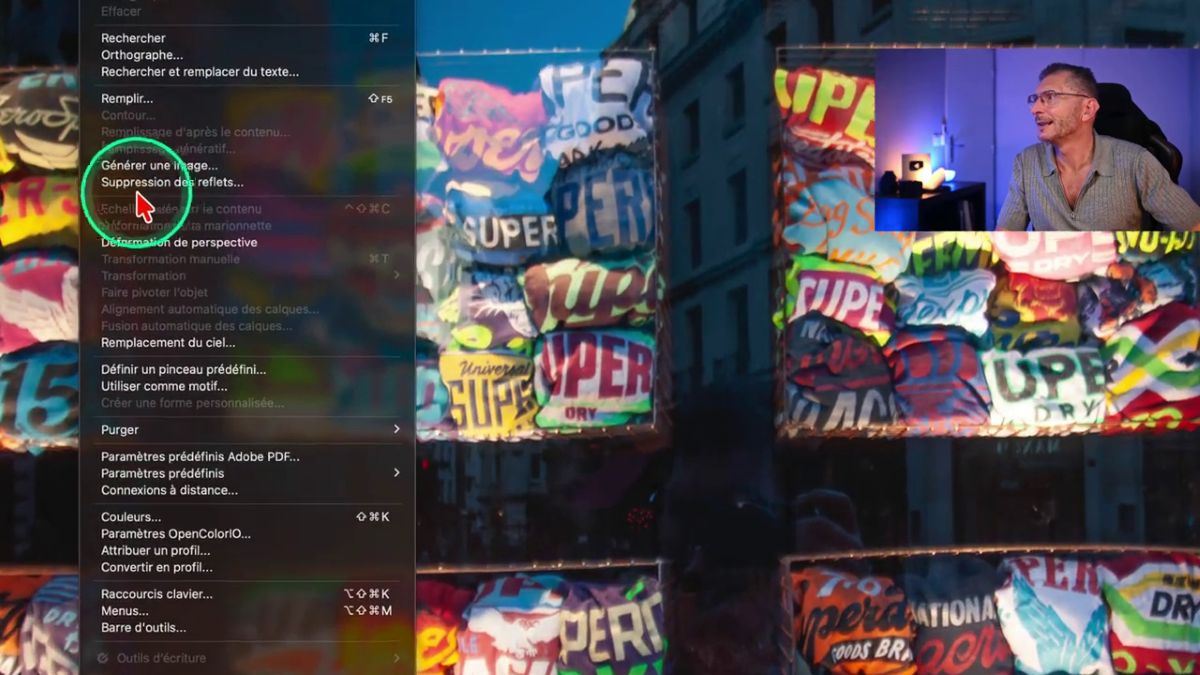Click the greyed Contour... entry

pos(128,115)
